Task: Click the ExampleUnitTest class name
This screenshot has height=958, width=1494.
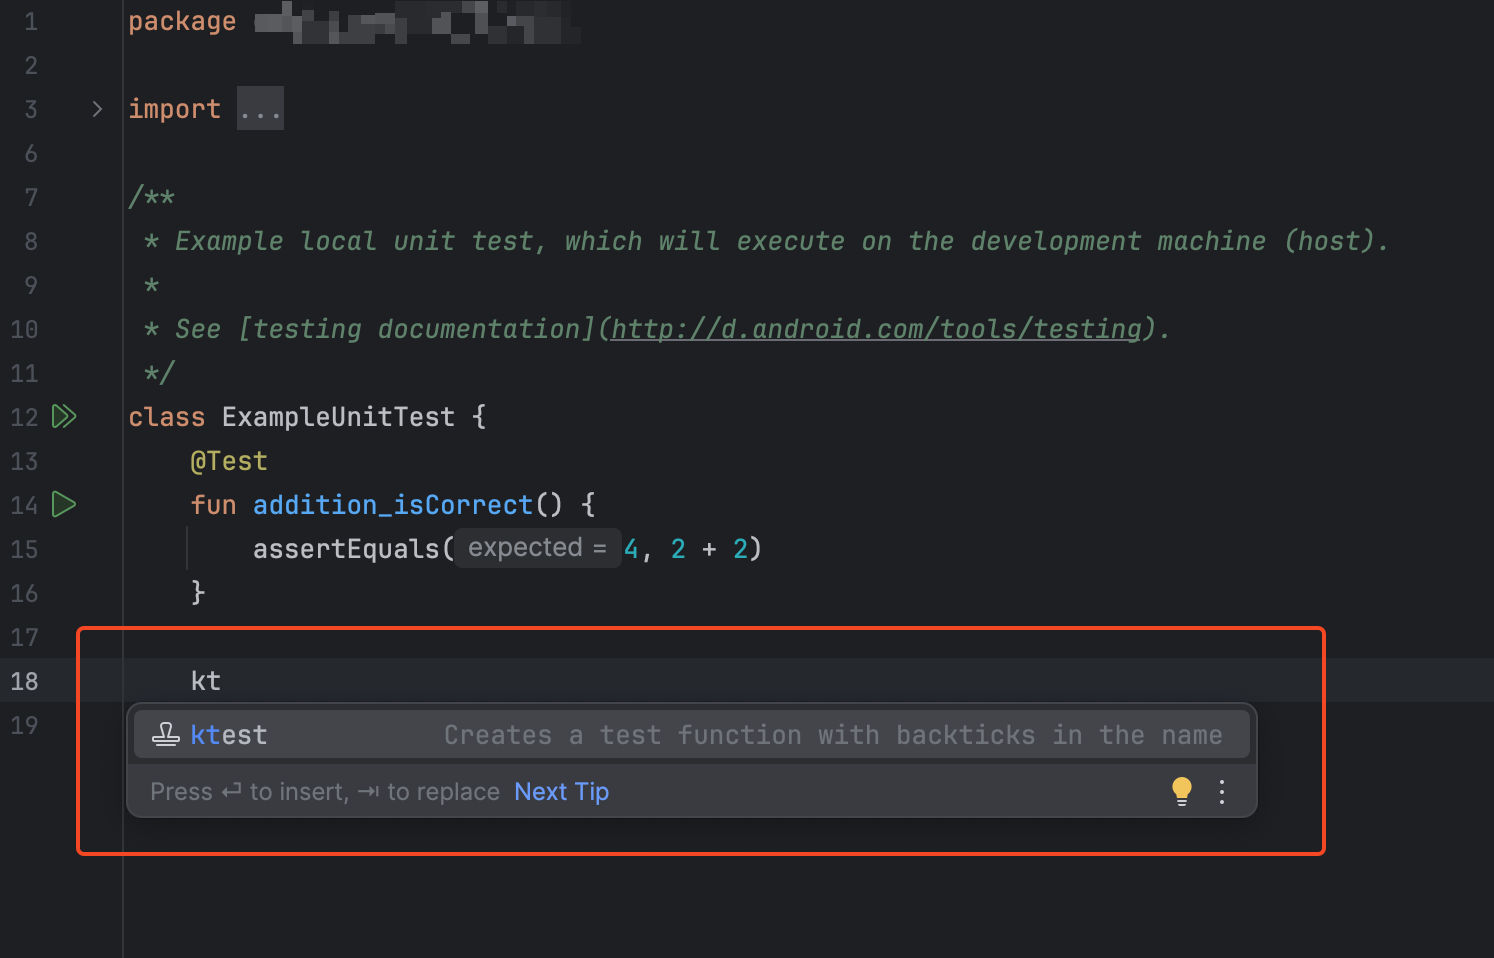Action: pos(338,417)
